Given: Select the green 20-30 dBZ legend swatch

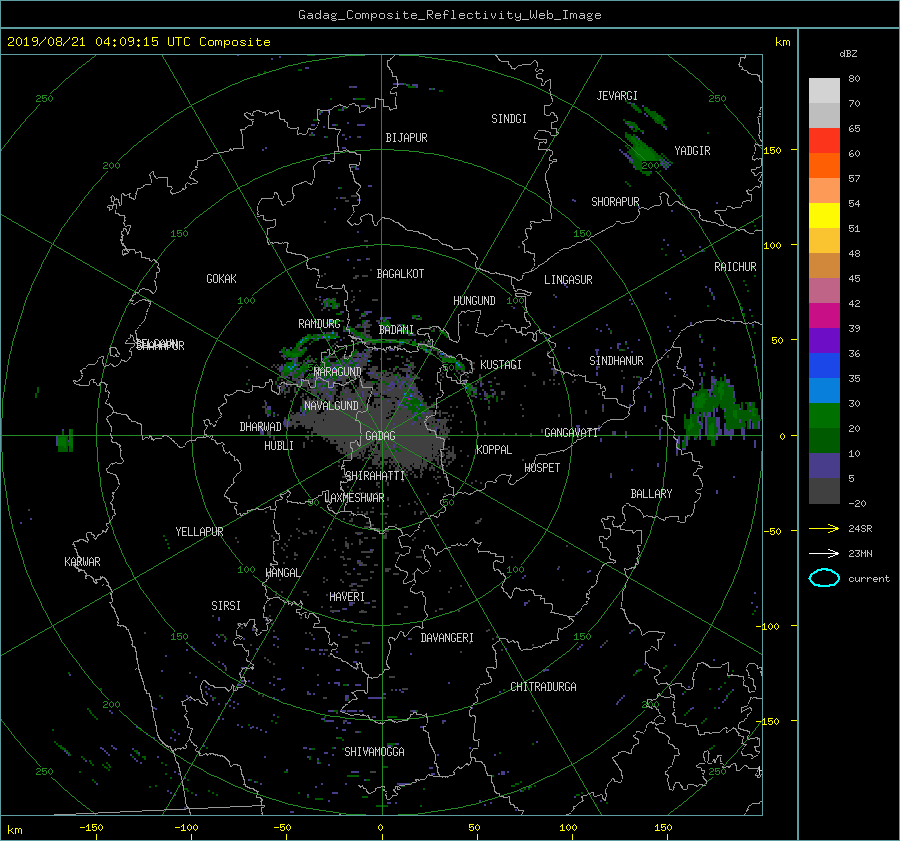Looking at the screenshot, I should click(824, 416).
